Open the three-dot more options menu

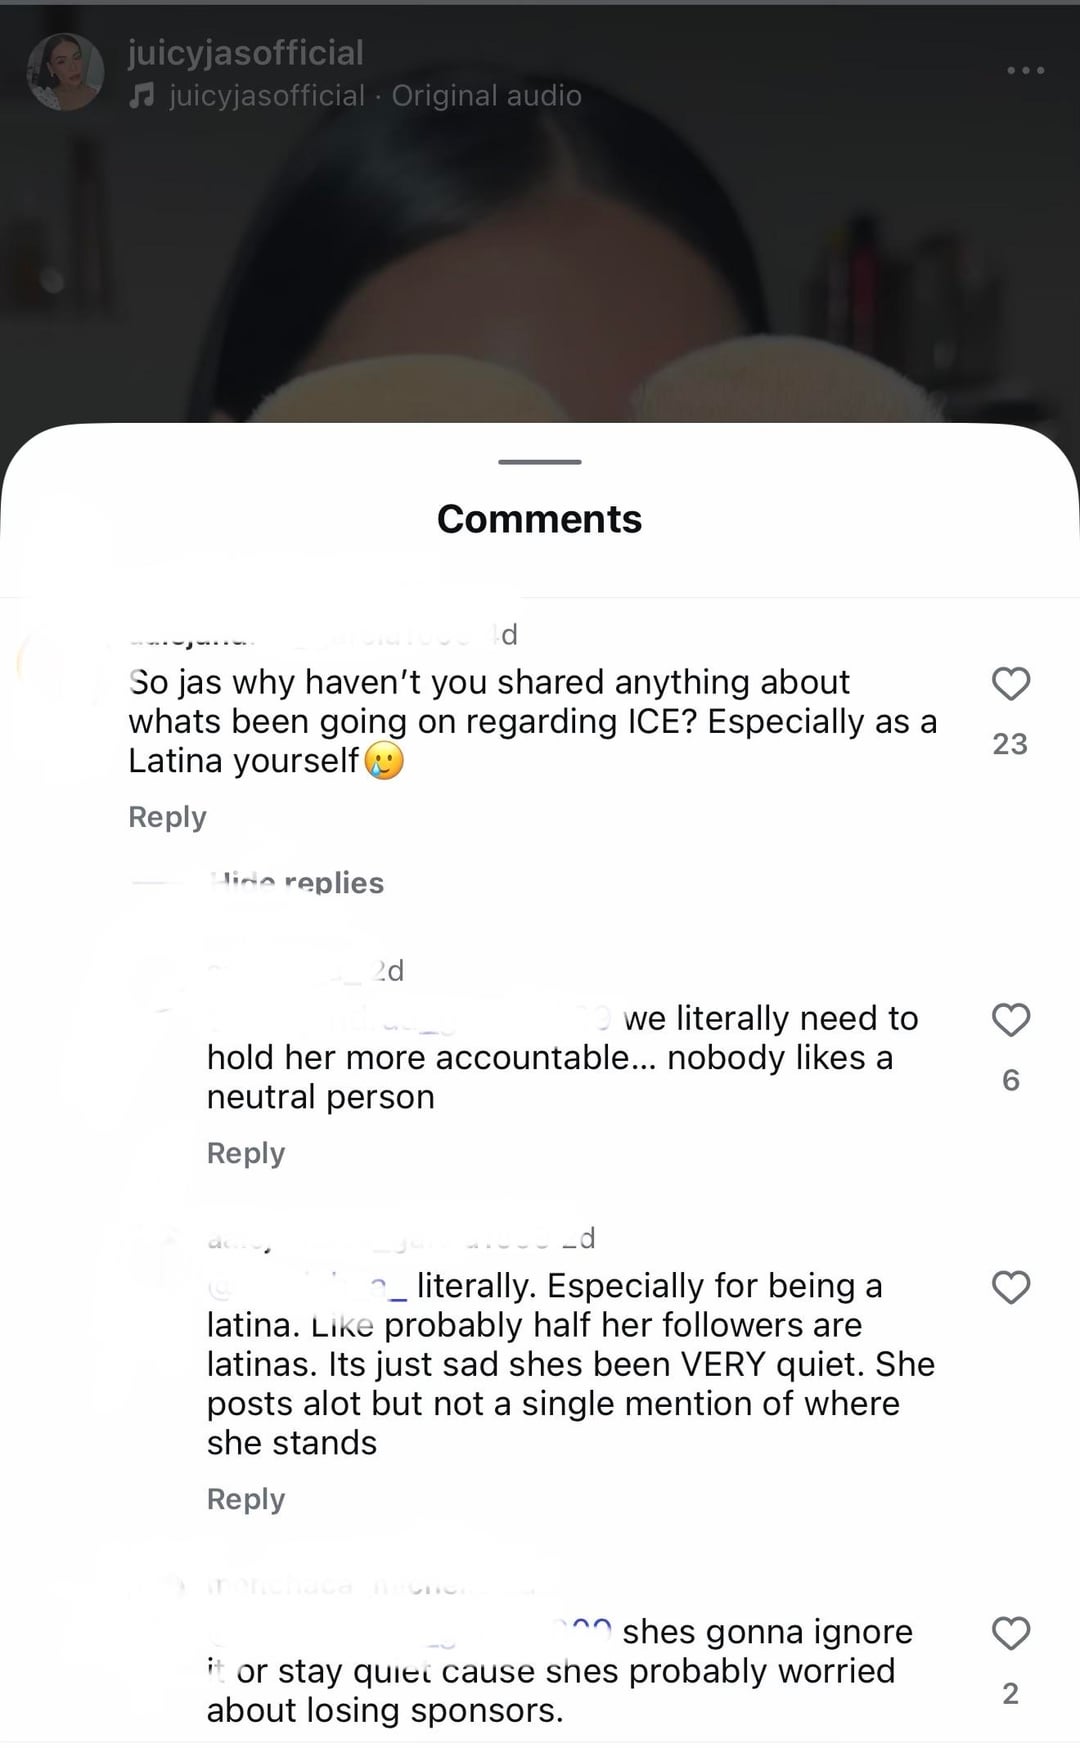click(1025, 70)
